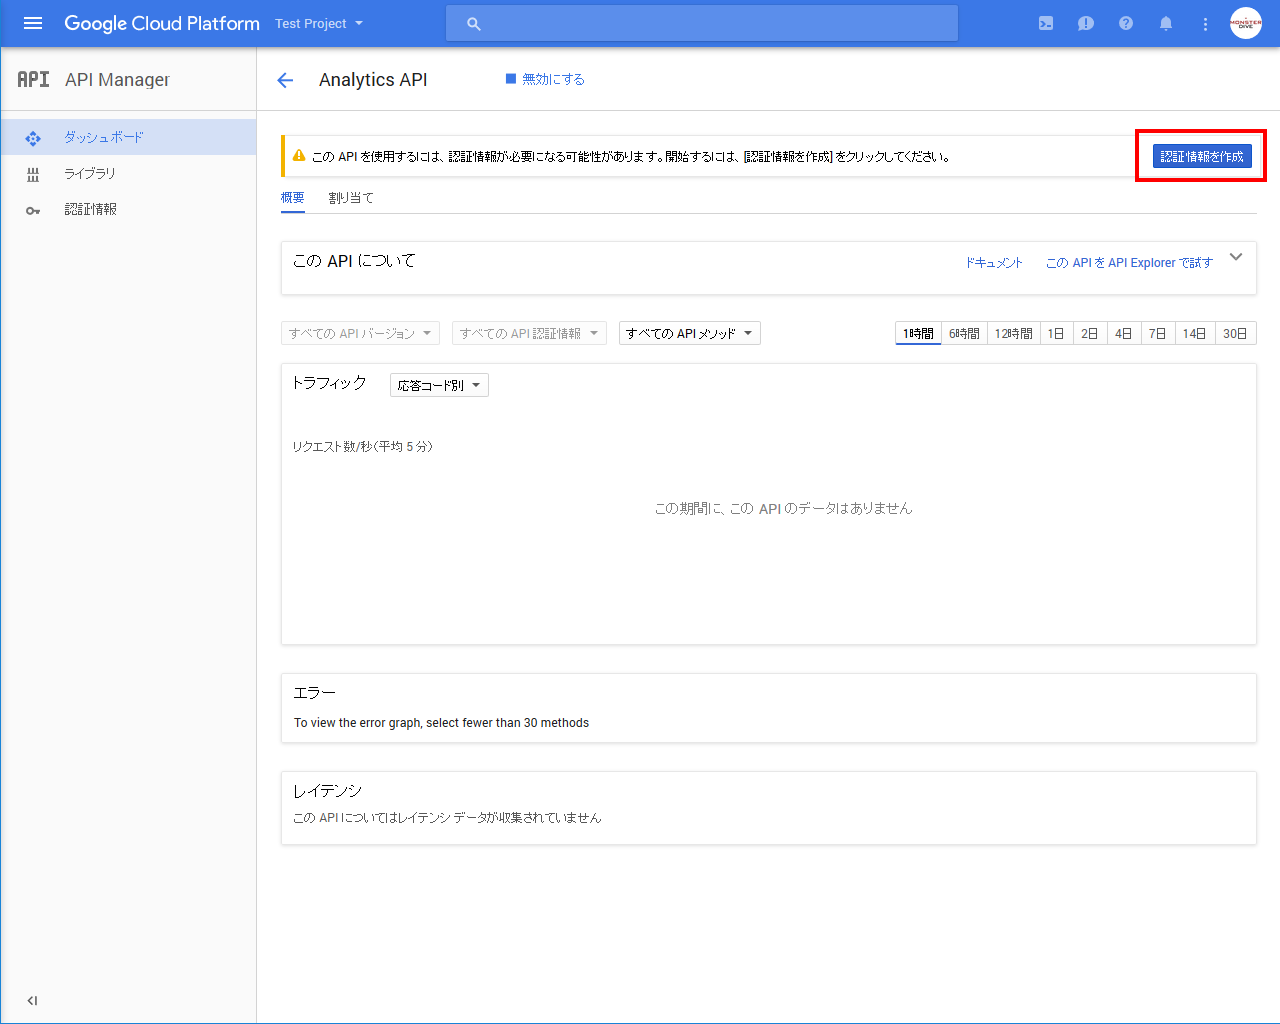The image size is (1280, 1024).
Task: Click the library sidebar icon
Action: (x=33, y=174)
